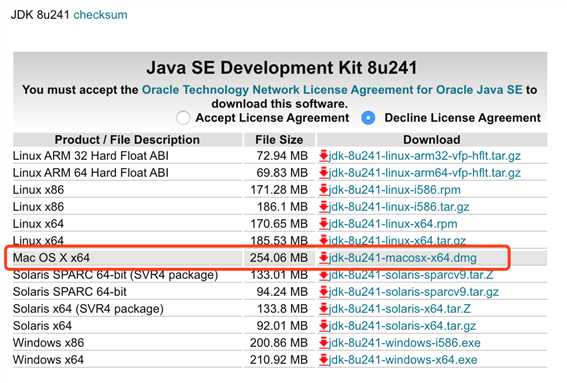The image size is (567, 383).
Task: Click download icon for linux-x64.rpm
Action: [324, 224]
